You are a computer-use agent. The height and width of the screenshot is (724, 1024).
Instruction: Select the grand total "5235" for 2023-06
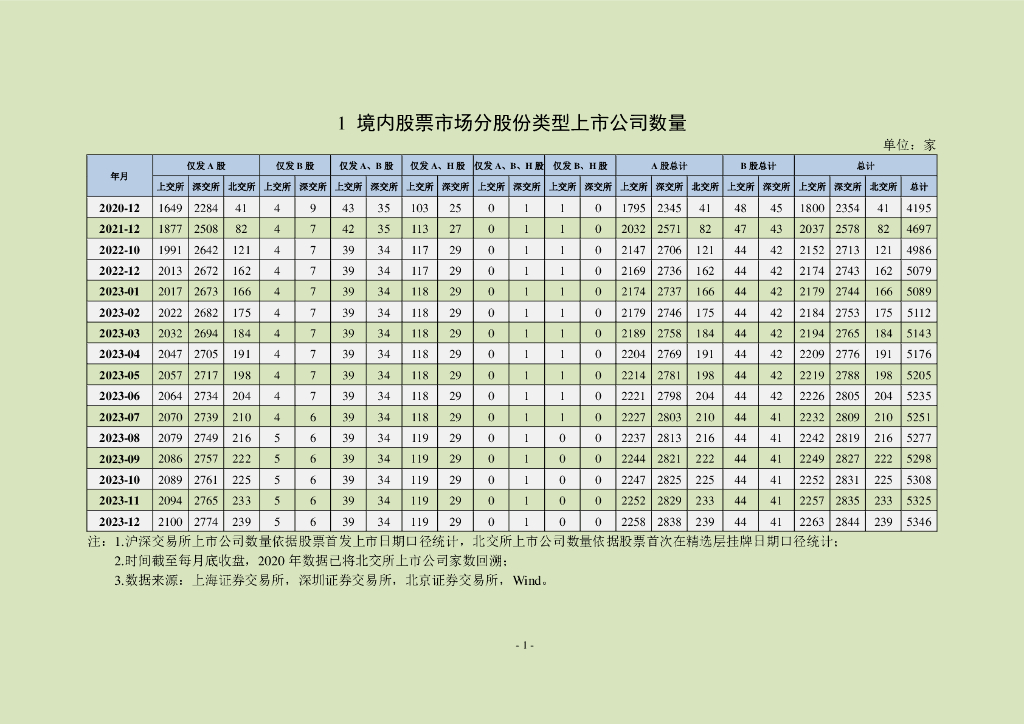click(x=919, y=396)
